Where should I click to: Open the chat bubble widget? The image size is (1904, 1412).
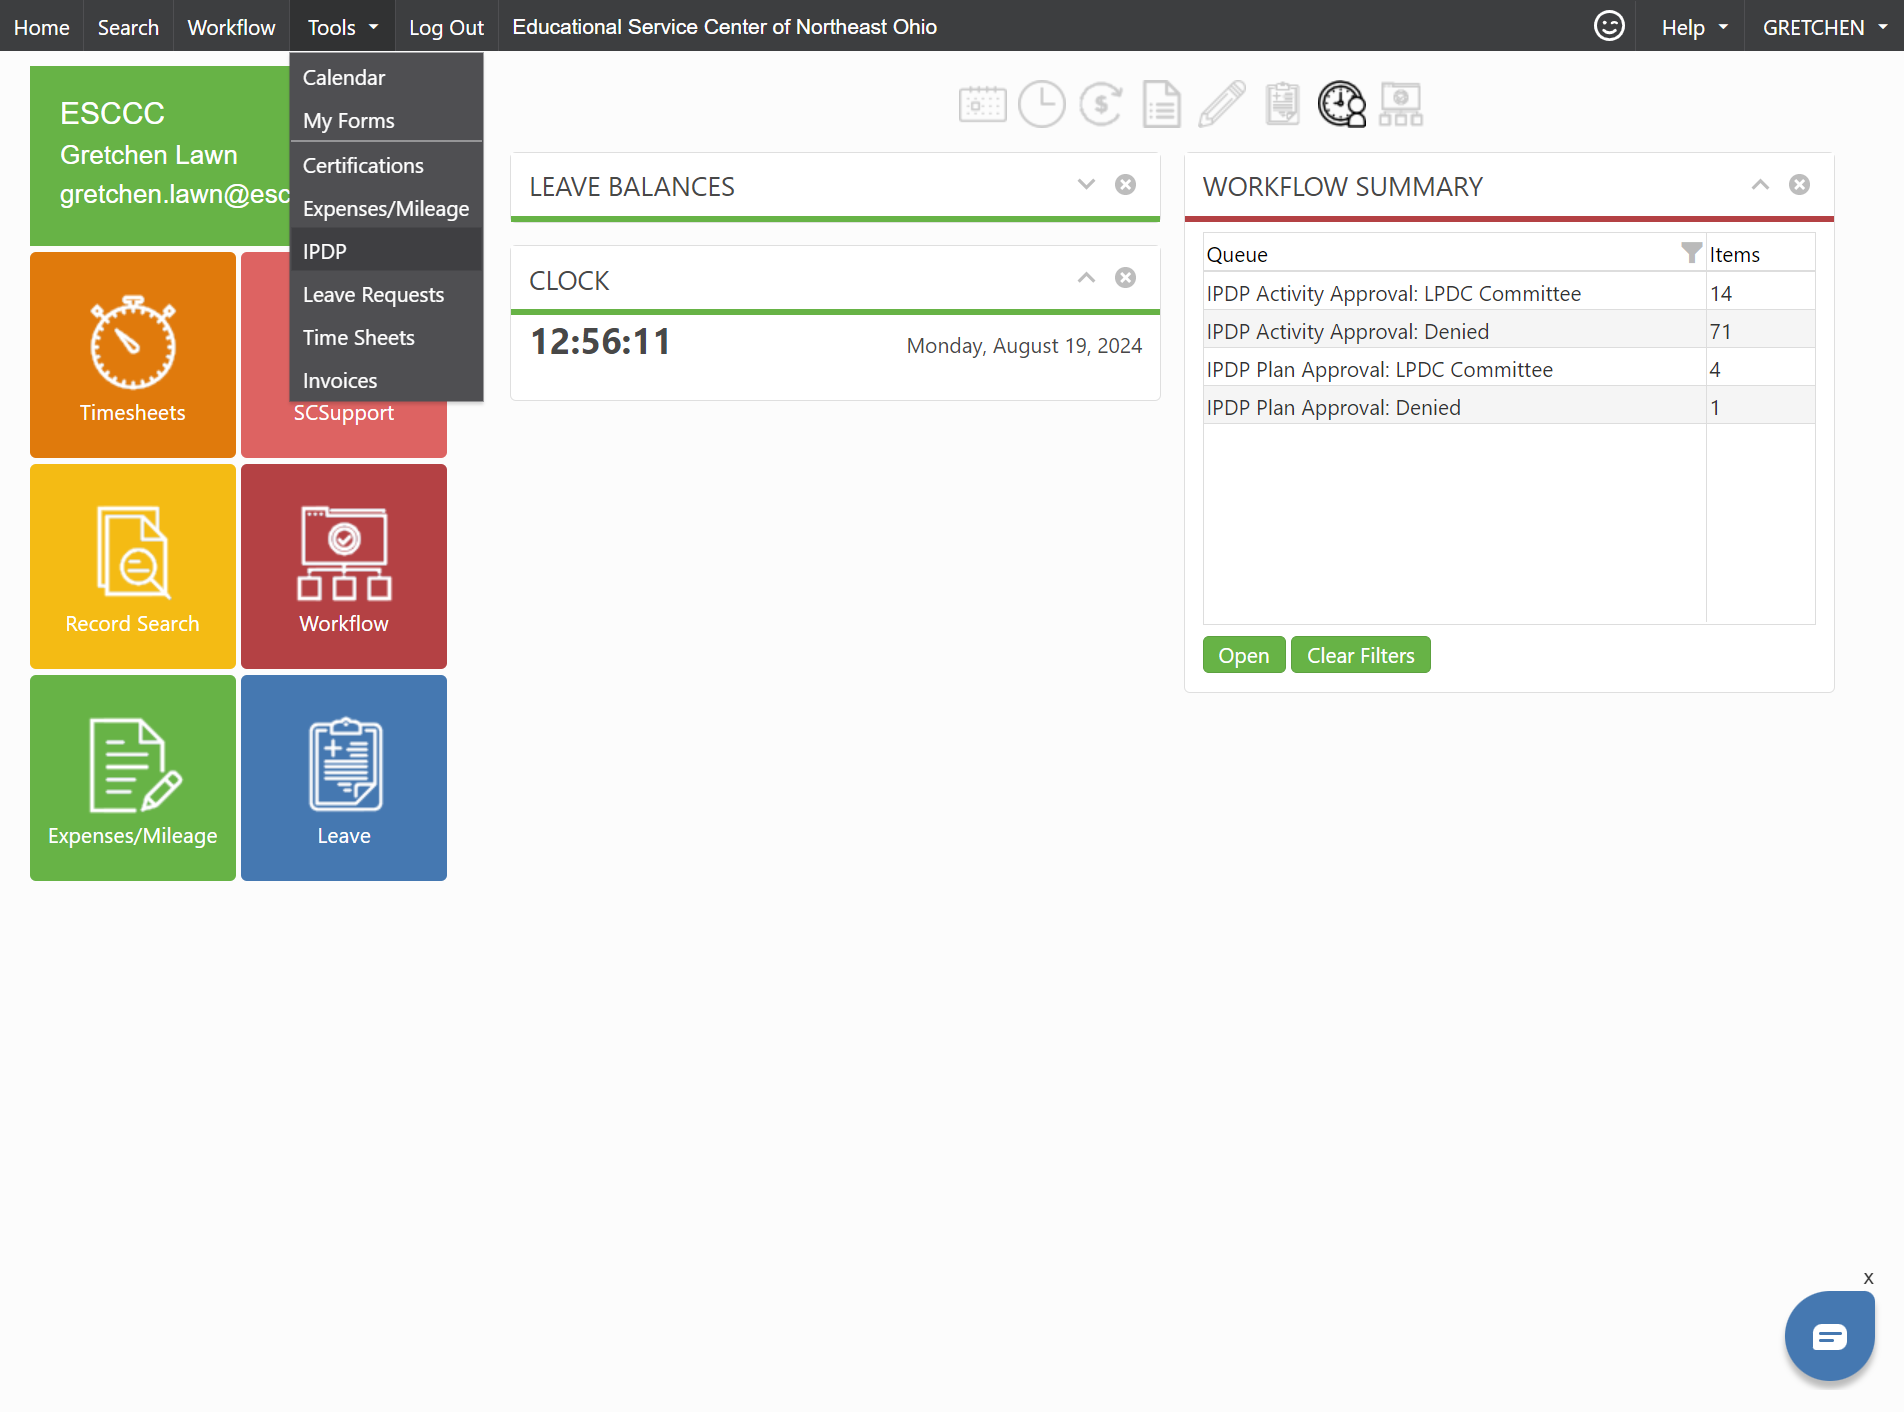pyautogui.click(x=1830, y=1336)
